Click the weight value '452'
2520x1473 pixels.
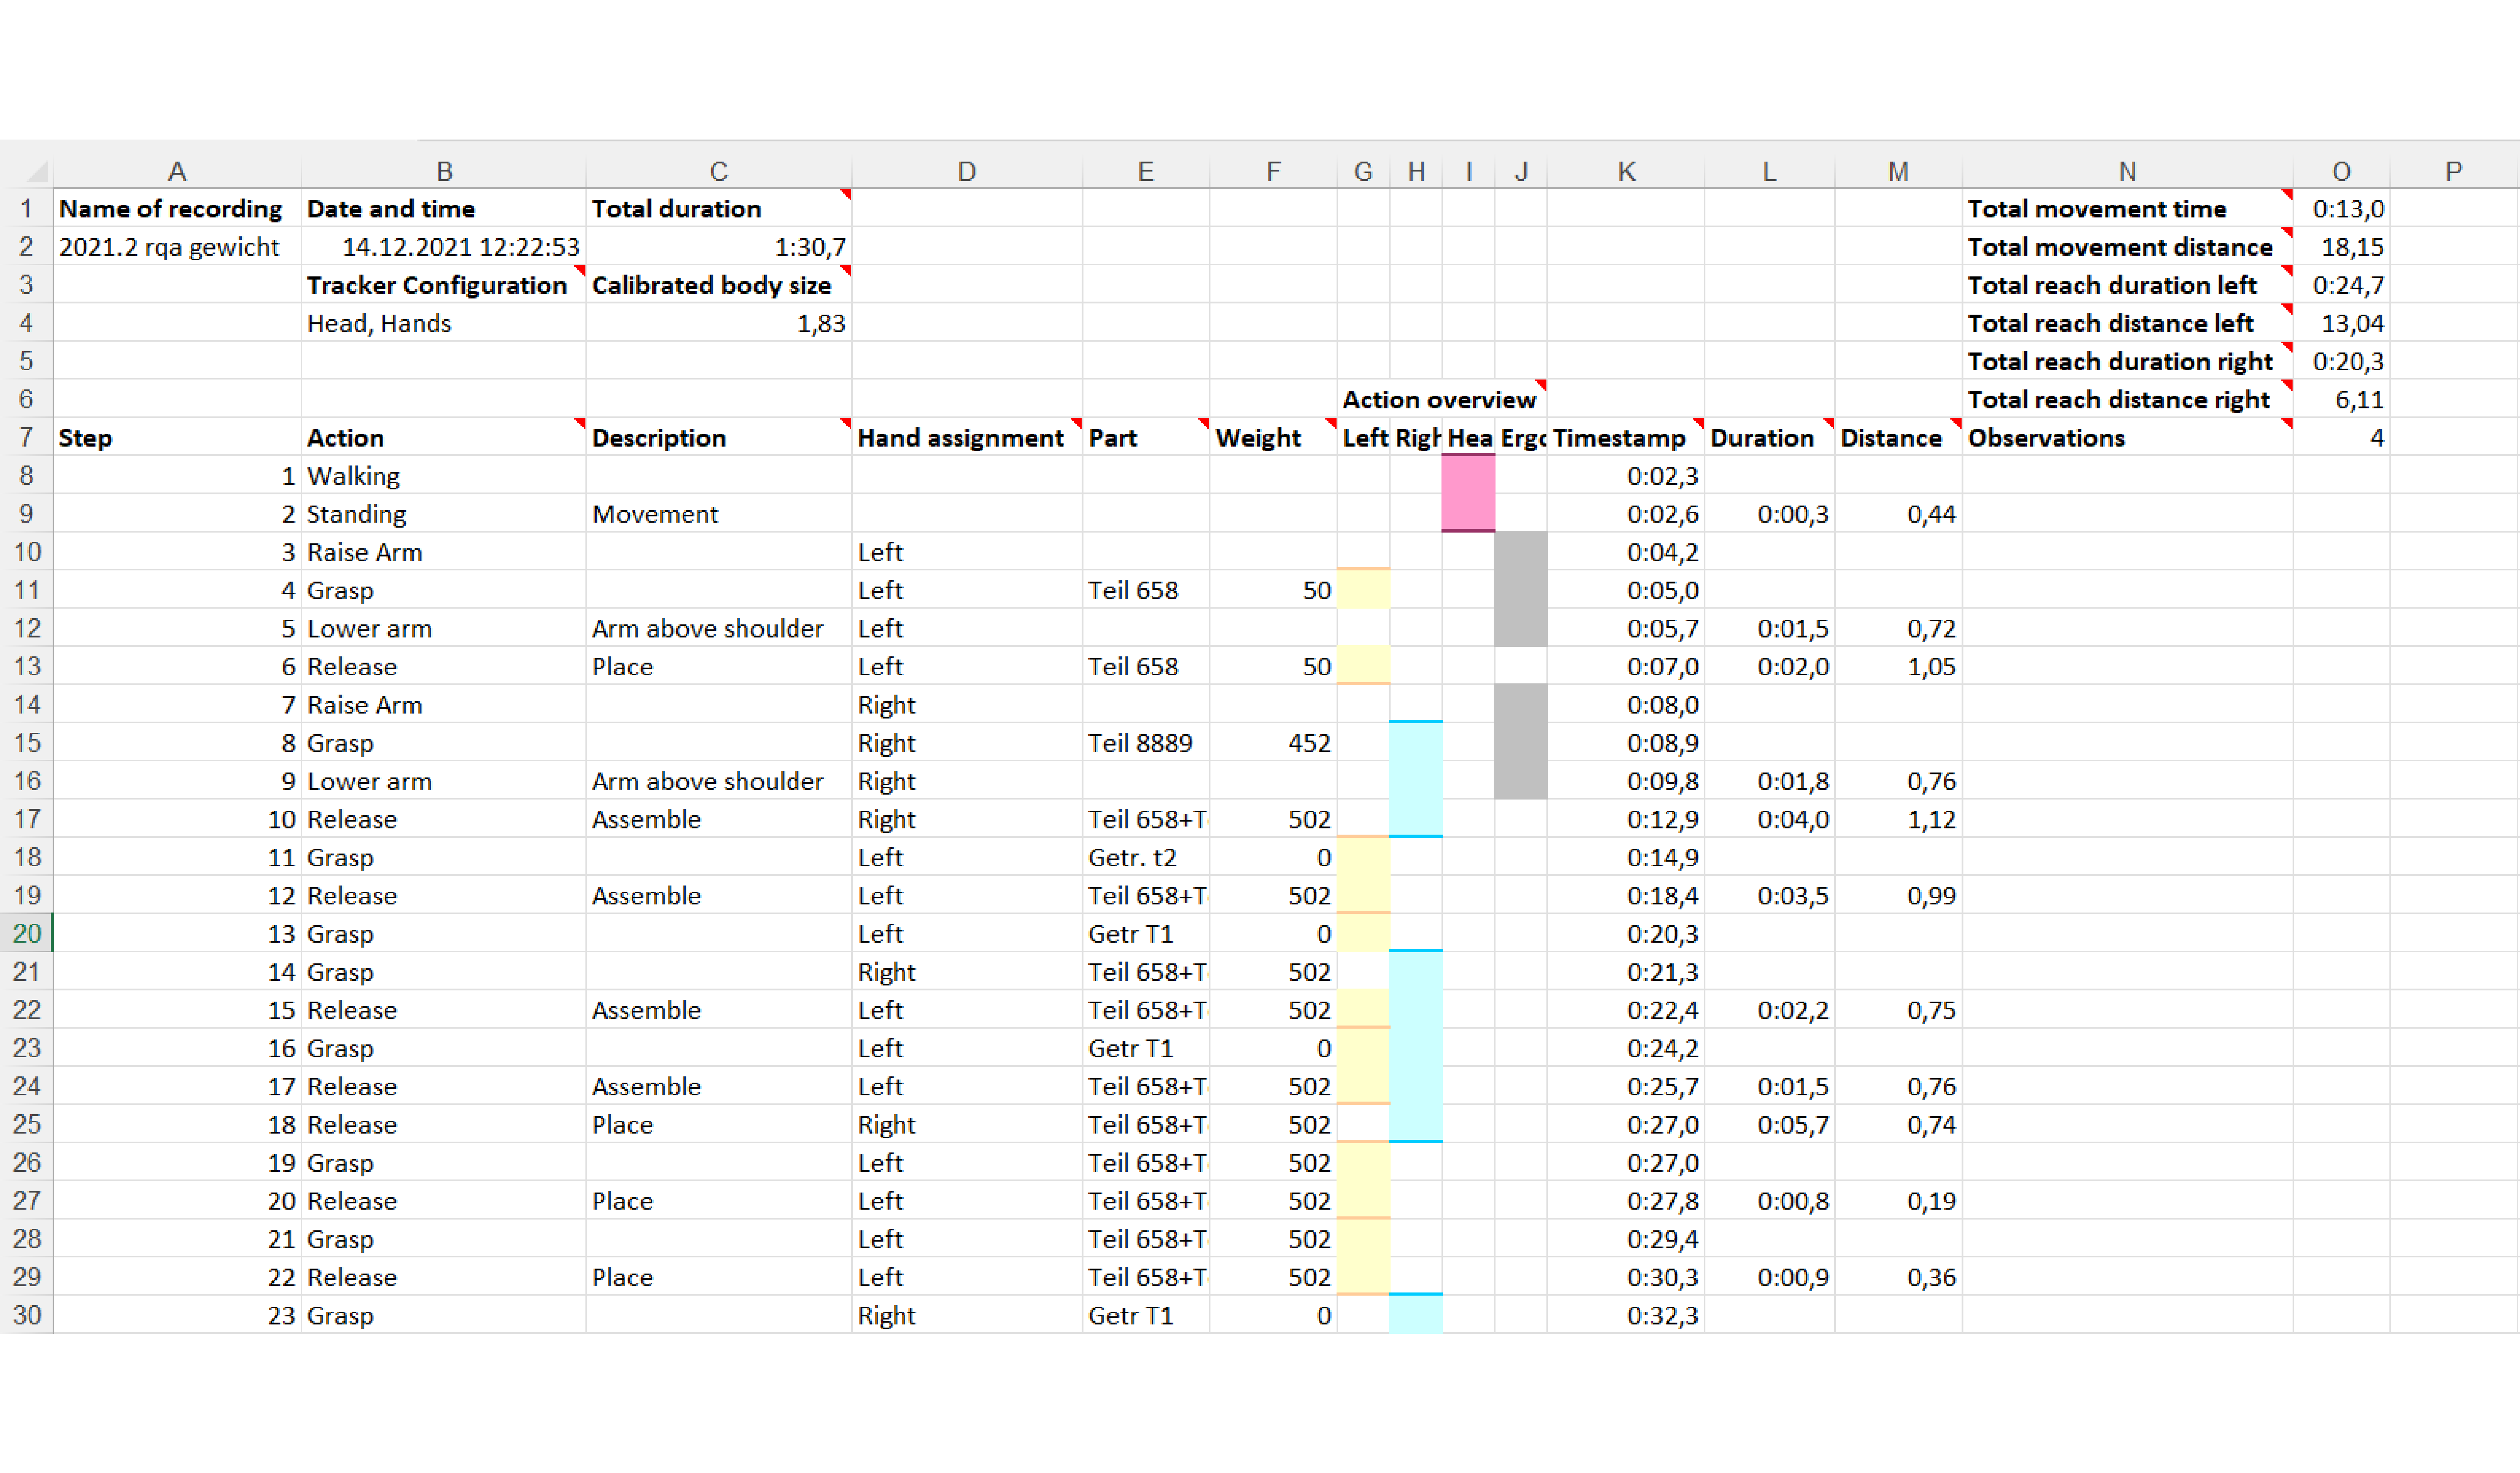click(1273, 742)
